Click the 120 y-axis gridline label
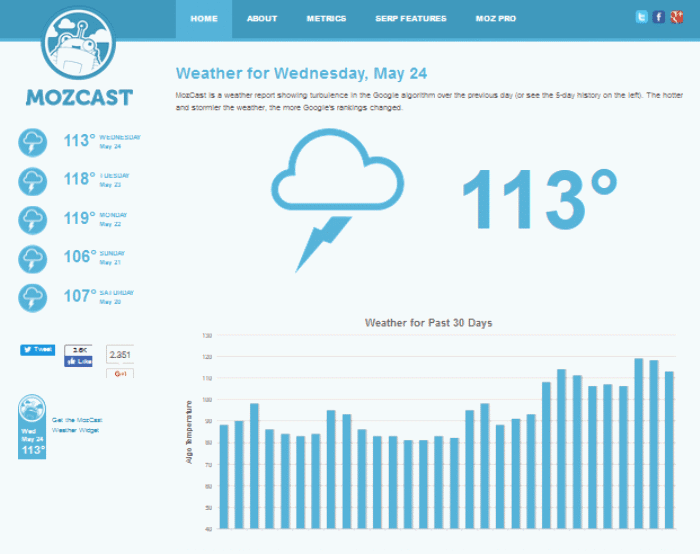 click(207, 357)
